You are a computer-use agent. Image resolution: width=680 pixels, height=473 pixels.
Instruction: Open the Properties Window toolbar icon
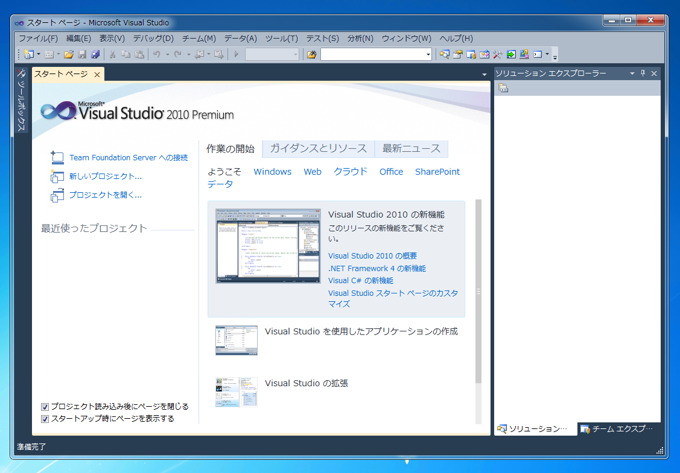click(x=458, y=54)
